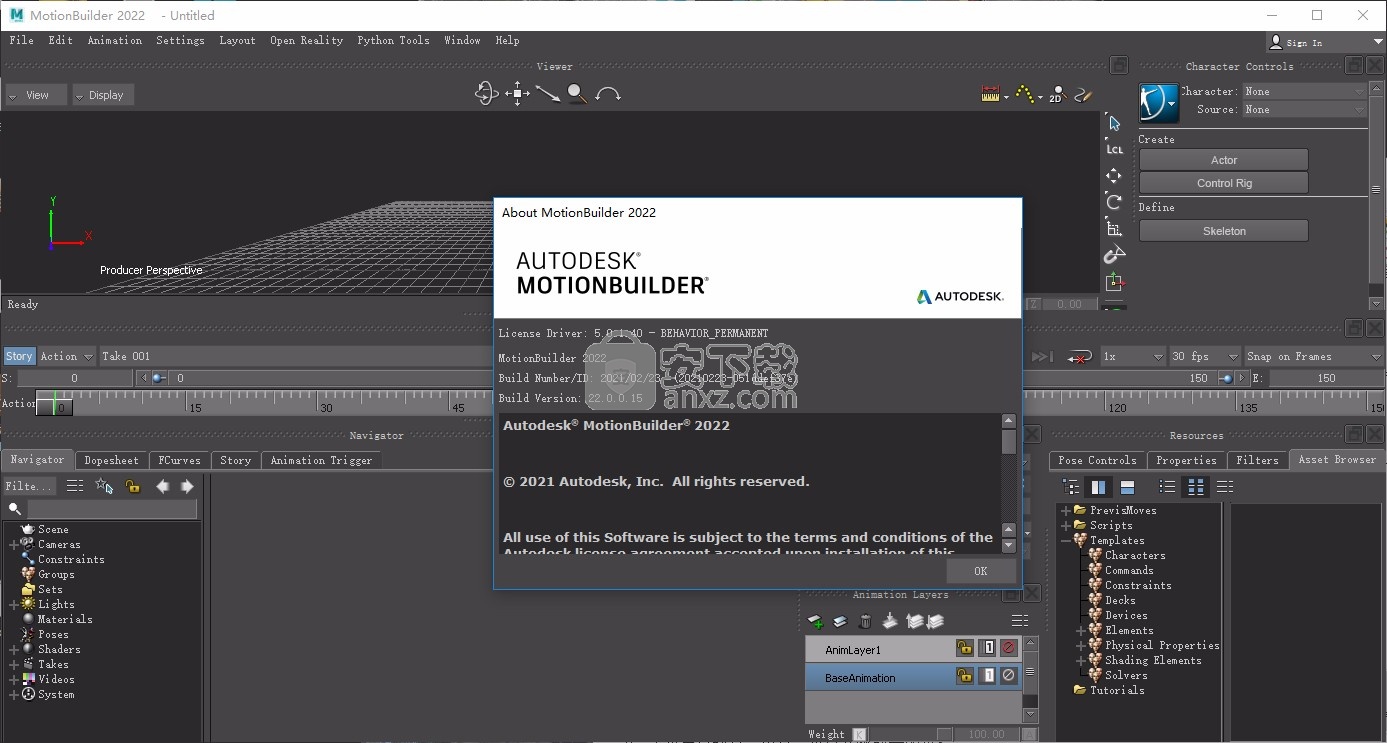Toggle solo on AnimLayer1
Image resolution: width=1387 pixels, height=743 pixels.
(x=988, y=648)
